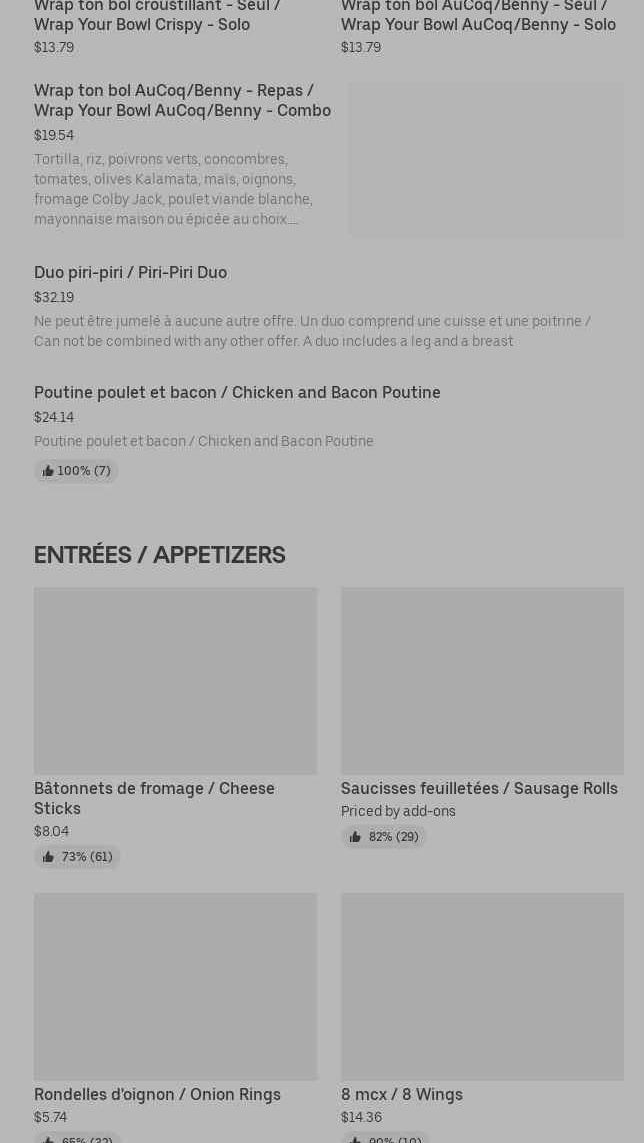Click thumbs-up icon on Chicken and Bacon Poutine
The width and height of the screenshot is (644, 1143).
pos(48,471)
